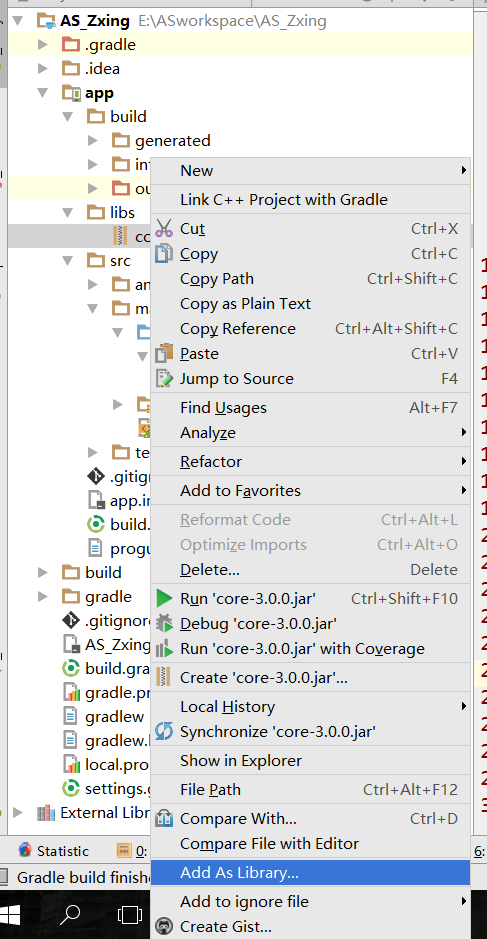Image resolution: width=487 pixels, height=939 pixels.
Task: Click the Cut scissors icon
Action: click(x=164, y=229)
